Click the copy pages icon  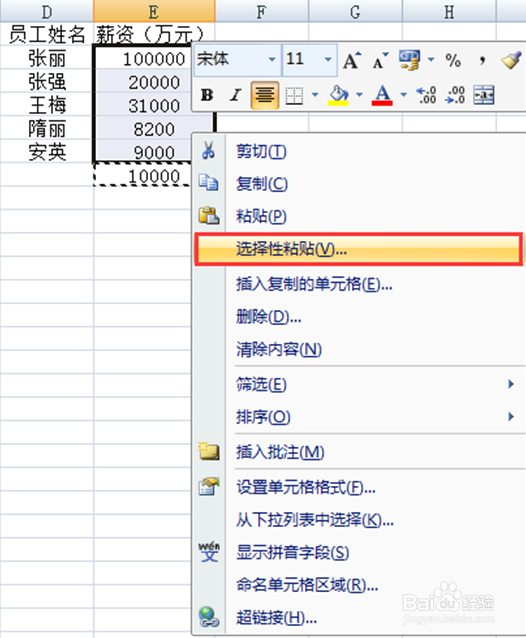[209, 182]
